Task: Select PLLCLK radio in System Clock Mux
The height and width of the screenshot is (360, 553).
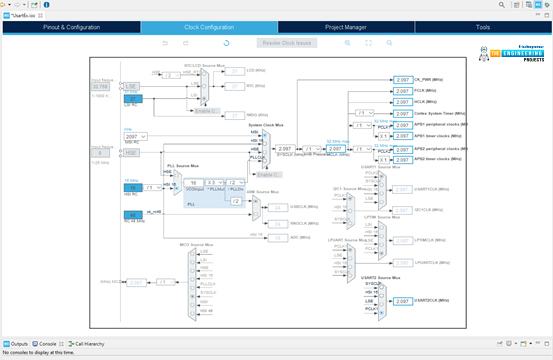Action: pyautogui.click(x=265, y=160)
